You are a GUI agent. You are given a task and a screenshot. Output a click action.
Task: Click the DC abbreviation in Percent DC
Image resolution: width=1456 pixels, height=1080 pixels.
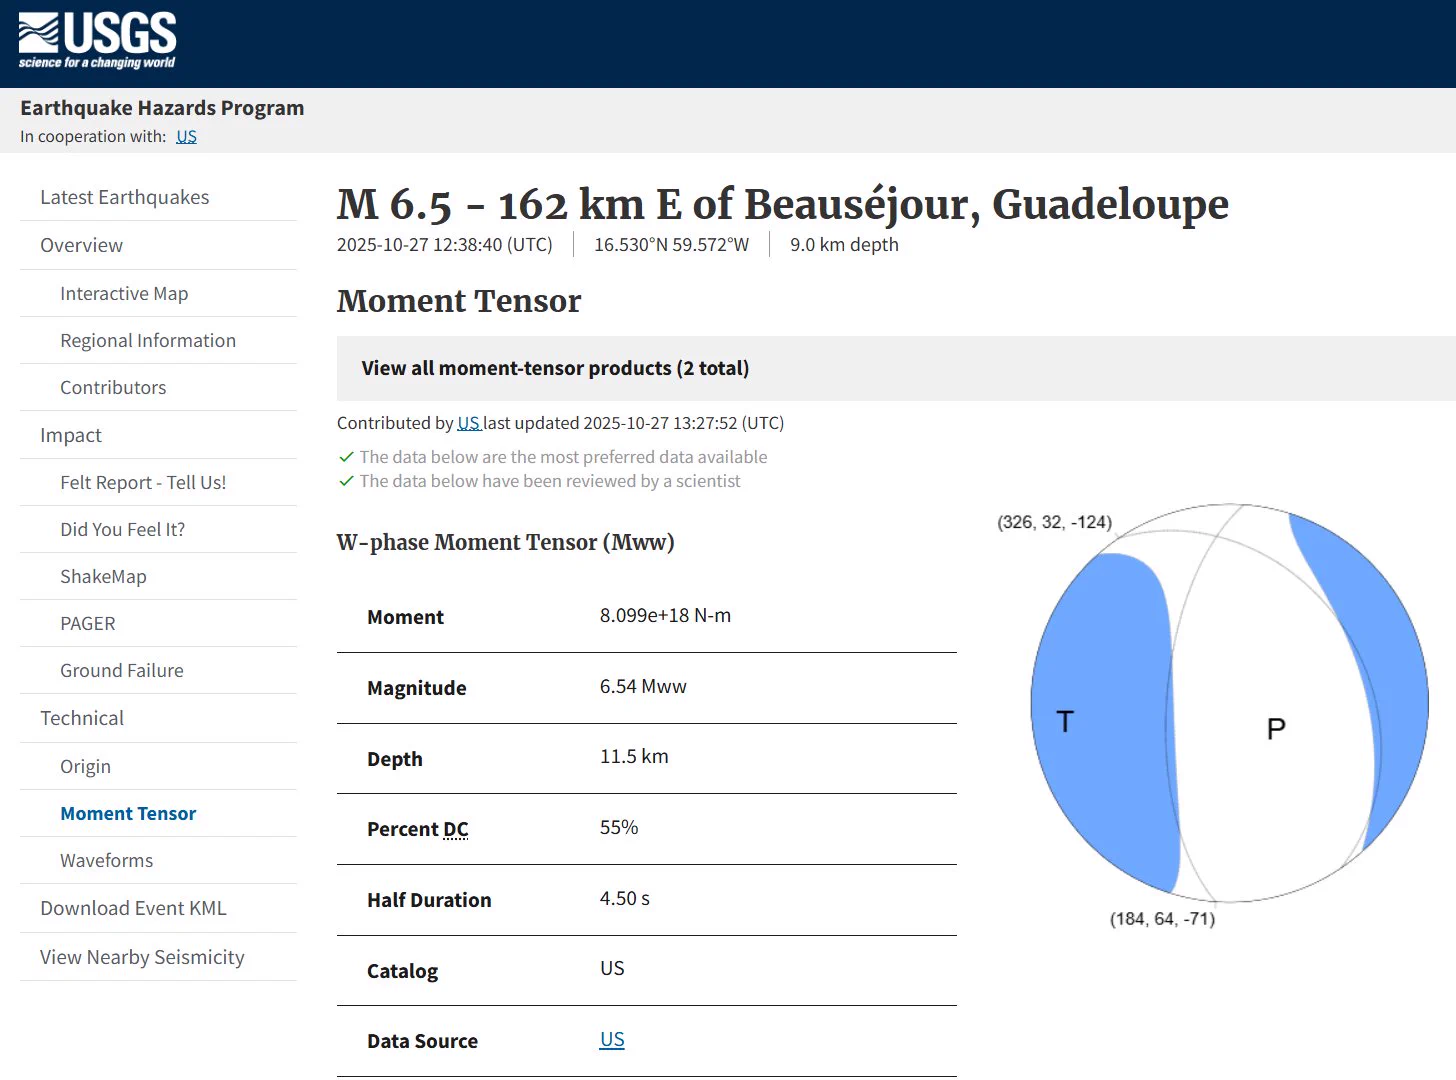click(456, 829)
